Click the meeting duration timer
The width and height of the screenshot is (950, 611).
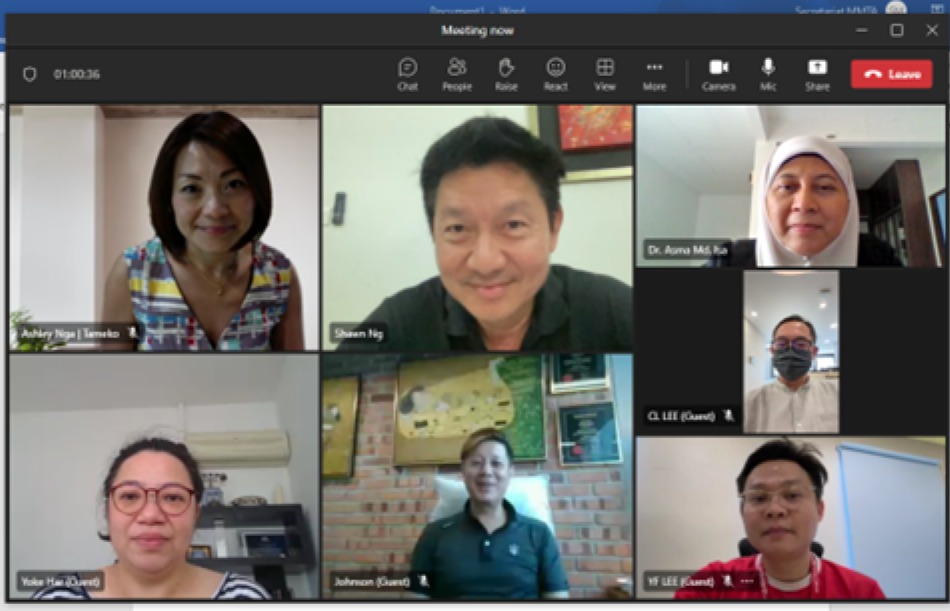pyautogui.click(x=77, y=74)
